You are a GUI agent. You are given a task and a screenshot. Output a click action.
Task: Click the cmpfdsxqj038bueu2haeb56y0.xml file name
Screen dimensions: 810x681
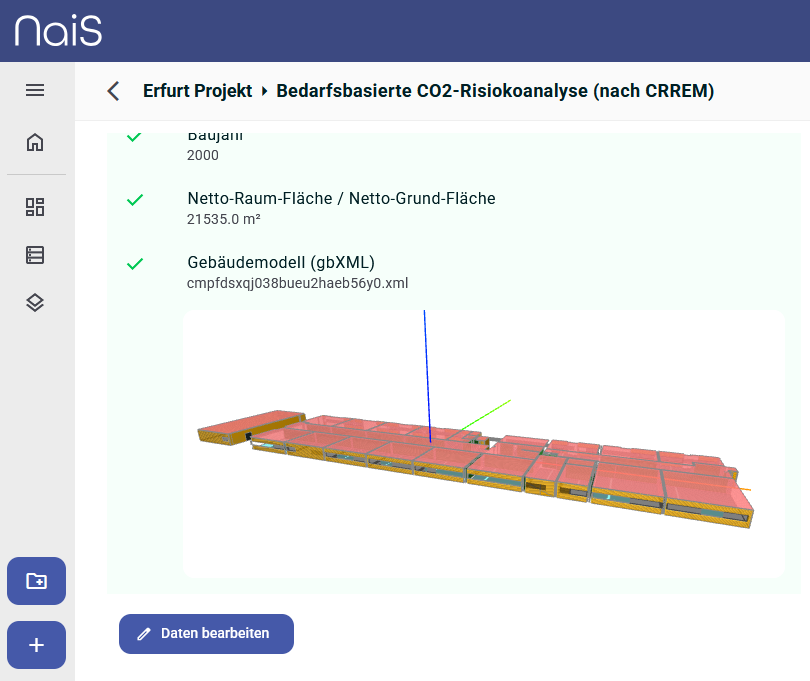(298, 283)
